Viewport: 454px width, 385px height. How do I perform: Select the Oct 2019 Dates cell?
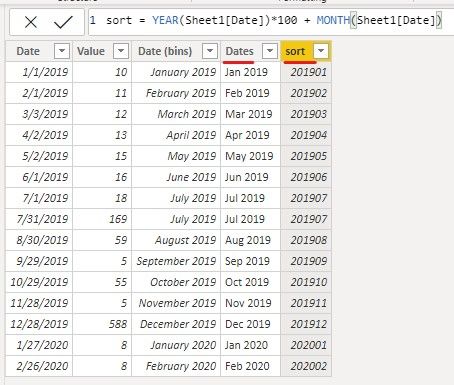click(x=250, y=282)
